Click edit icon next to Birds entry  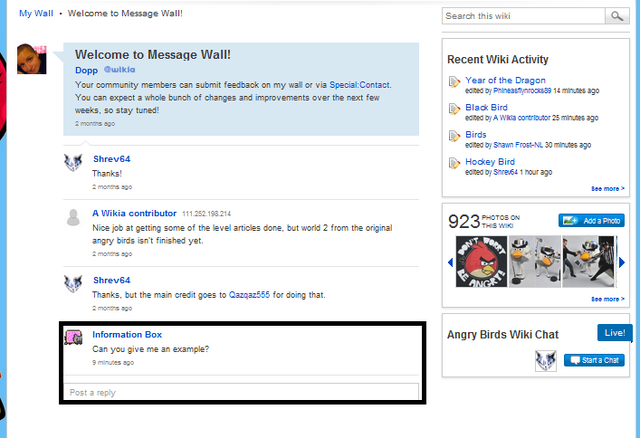pyautogui.click(x=454, y=136)
